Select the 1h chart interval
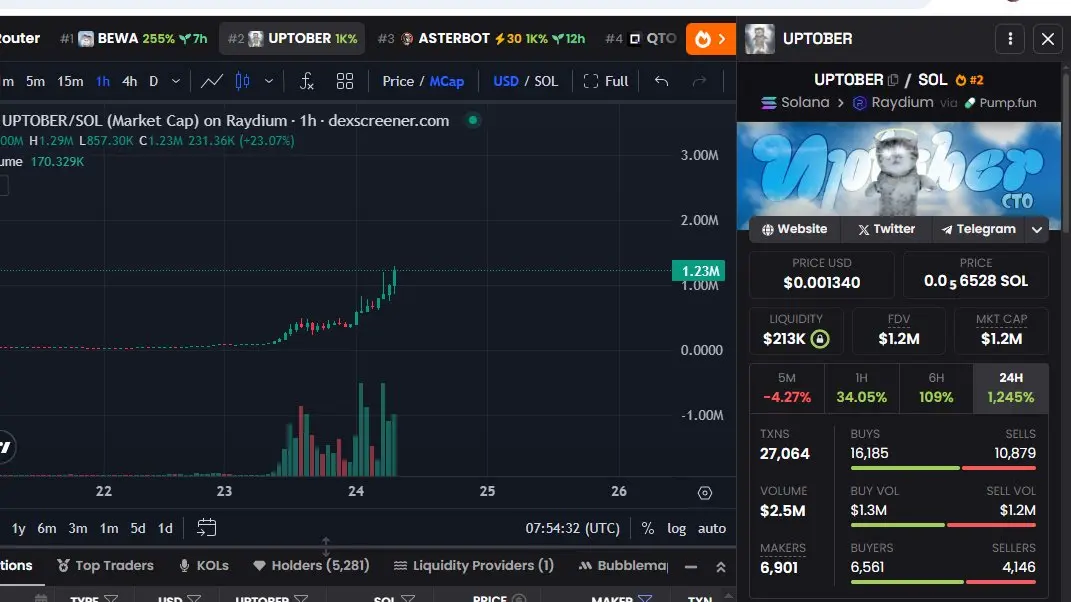The height and width of the screenshot is (602, 1071). [x=102, y=81]
